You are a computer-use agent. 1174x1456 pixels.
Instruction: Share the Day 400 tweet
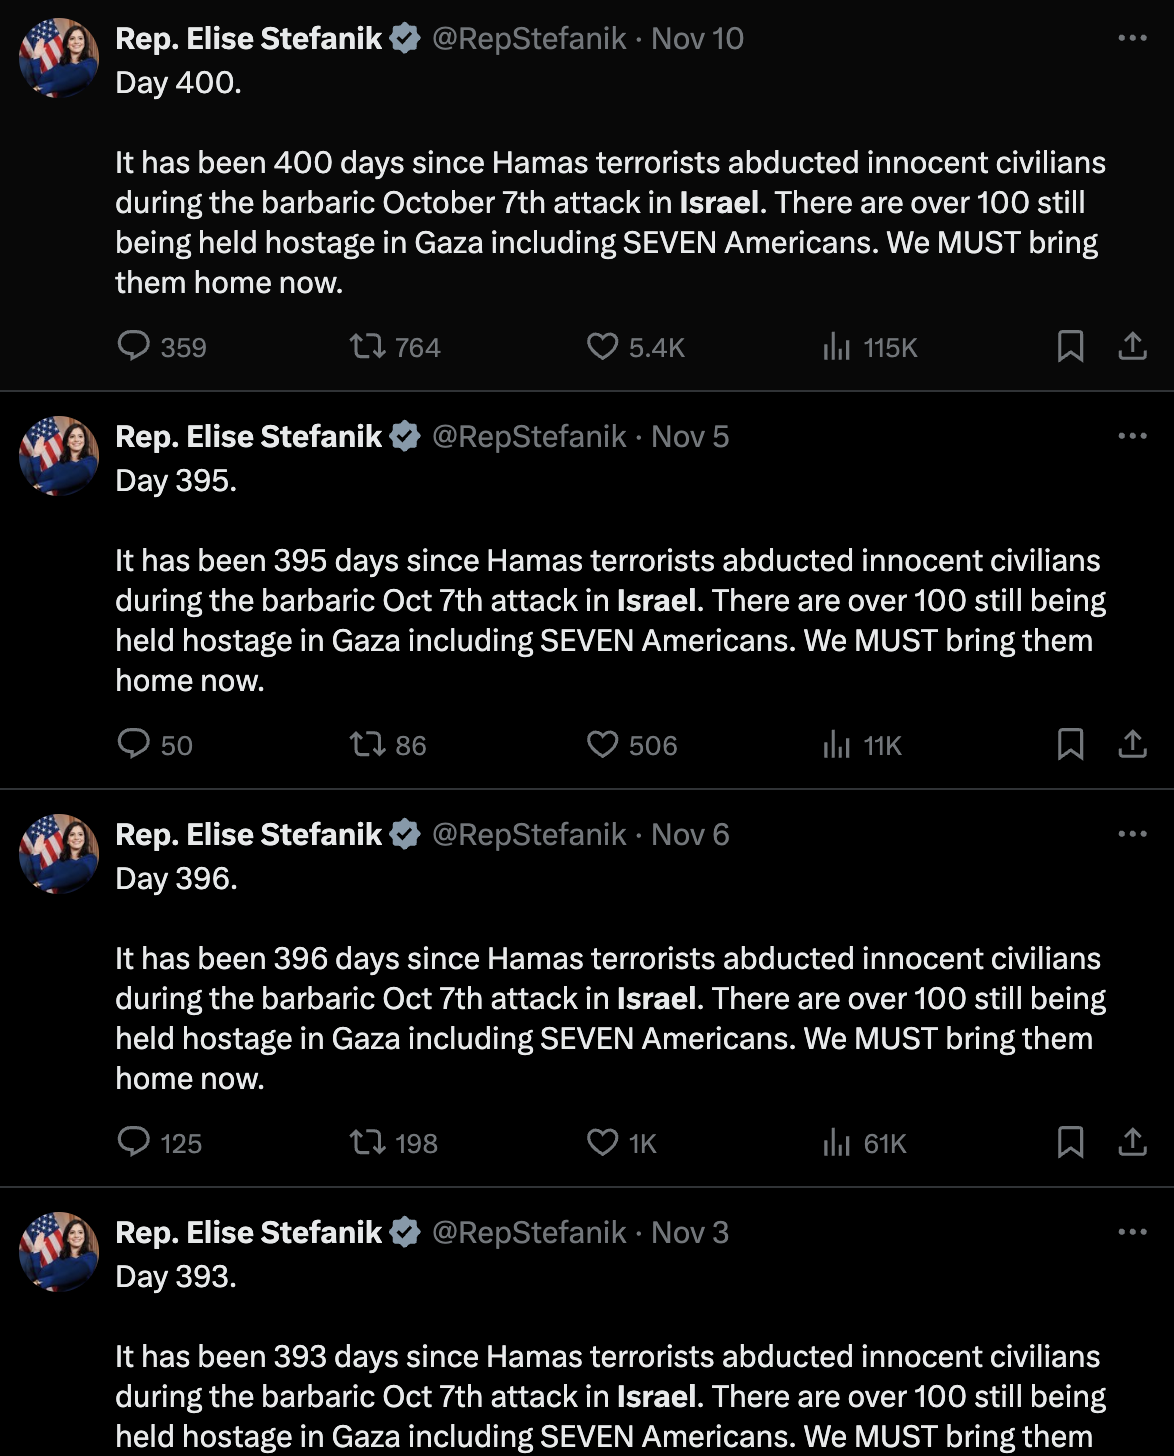(1132, 346)
